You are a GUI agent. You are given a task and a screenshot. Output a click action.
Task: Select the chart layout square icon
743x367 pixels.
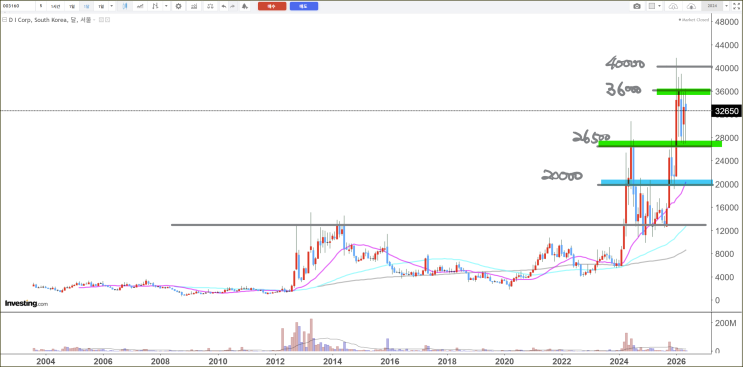tap(652, 6)
